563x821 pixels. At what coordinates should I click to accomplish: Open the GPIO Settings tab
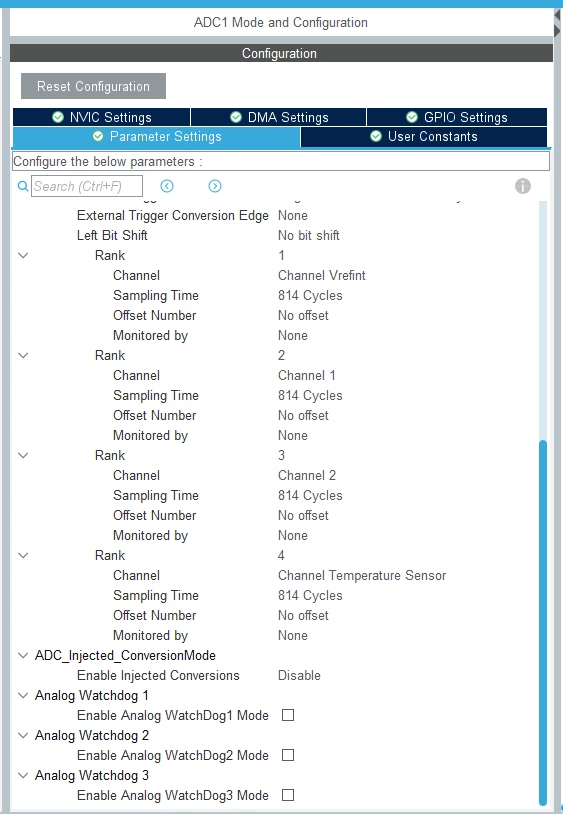(x=457, y=117)
